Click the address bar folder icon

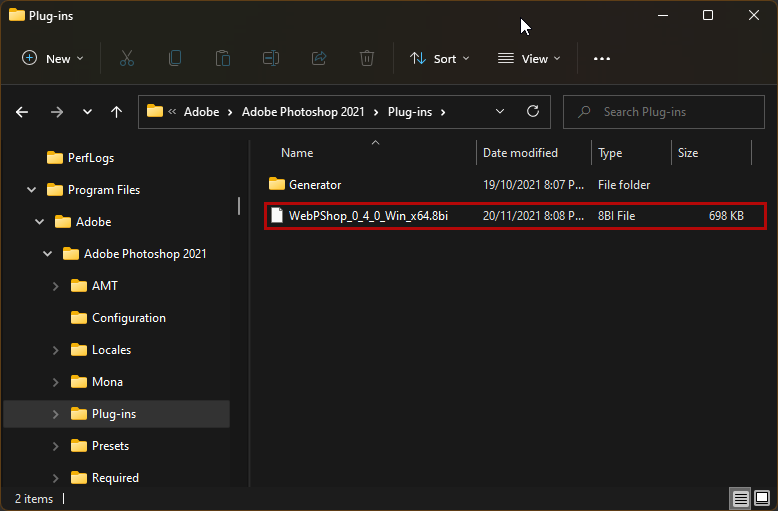[155, 111]
